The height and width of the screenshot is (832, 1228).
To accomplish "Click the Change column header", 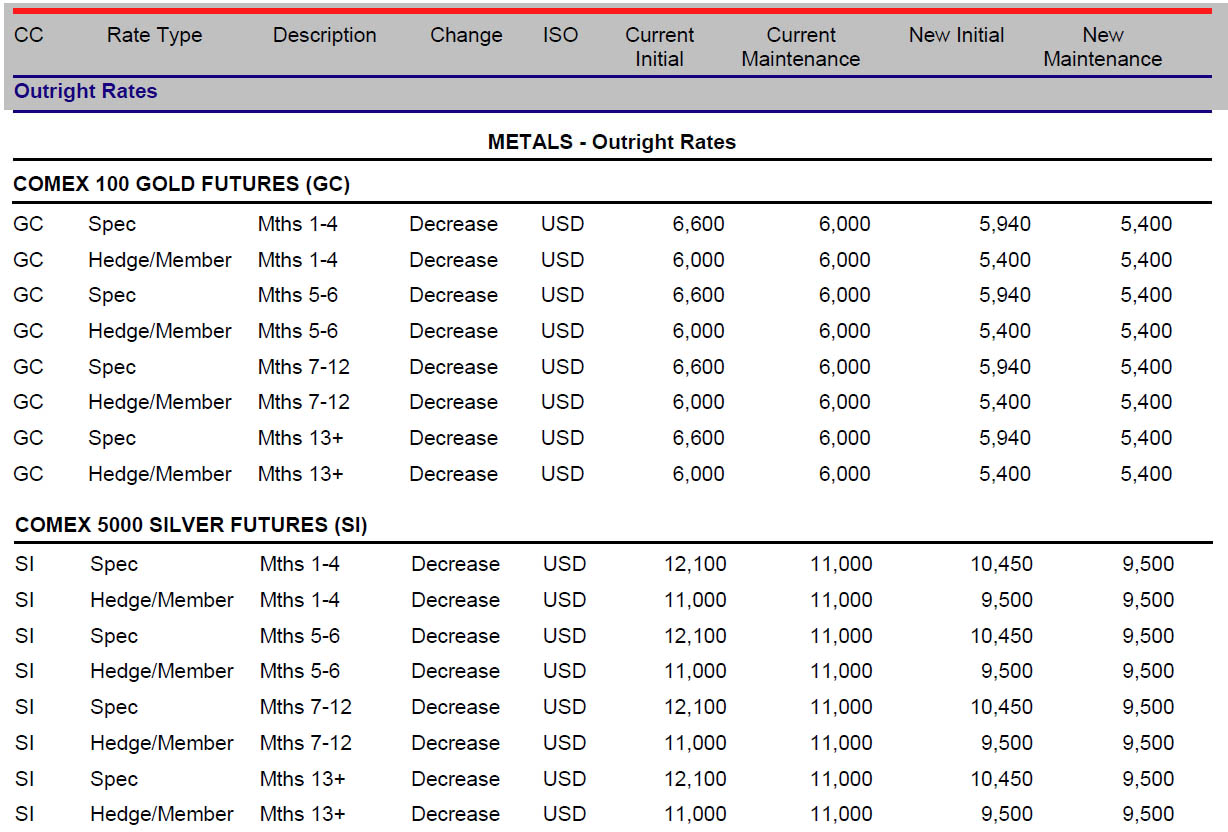I will [x=466, y=35].
